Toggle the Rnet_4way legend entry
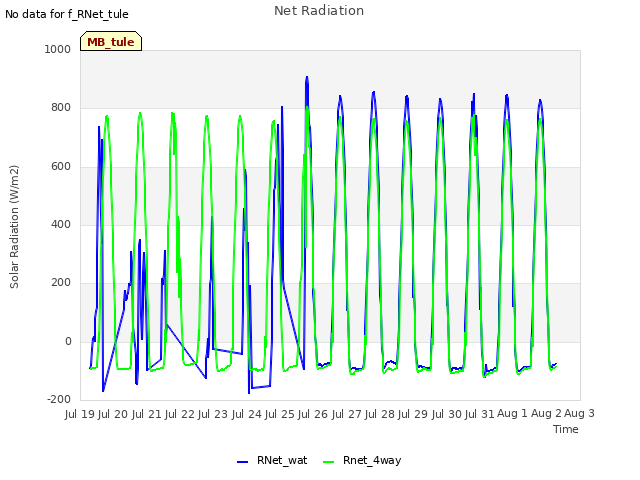This screenshot has height=480, width=640. (362, 460)
